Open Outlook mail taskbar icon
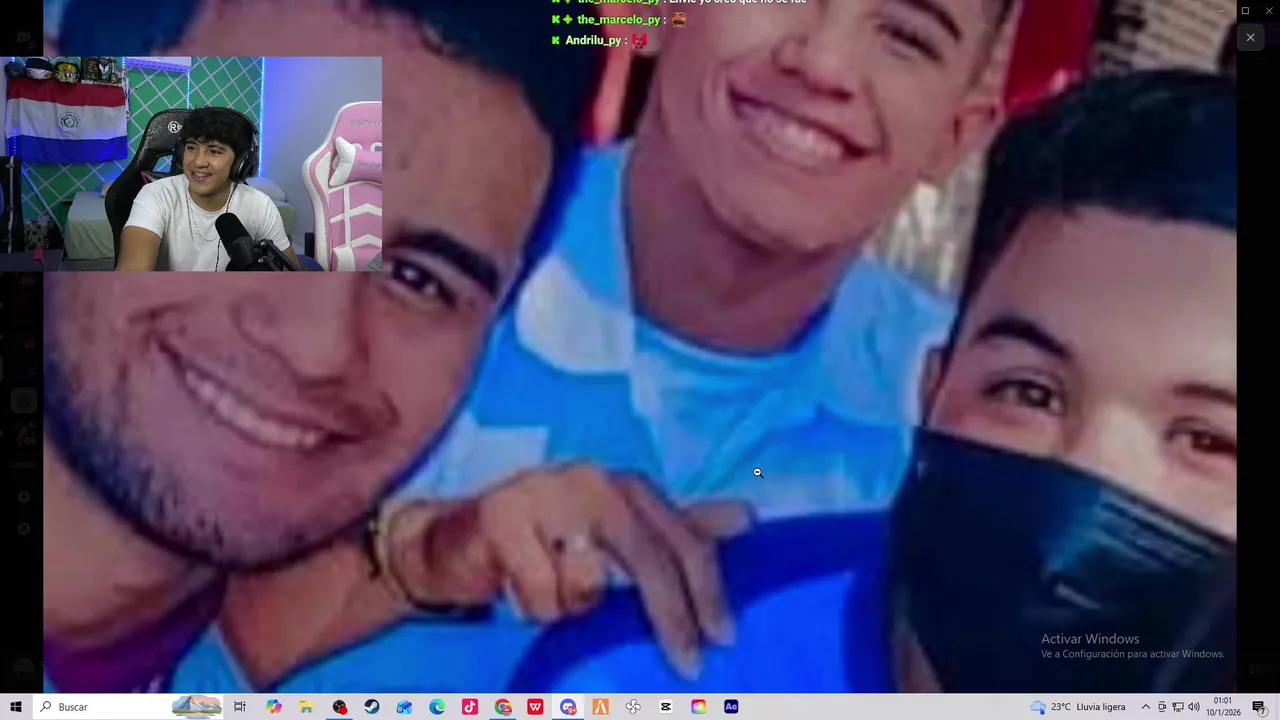 [404, 707]
